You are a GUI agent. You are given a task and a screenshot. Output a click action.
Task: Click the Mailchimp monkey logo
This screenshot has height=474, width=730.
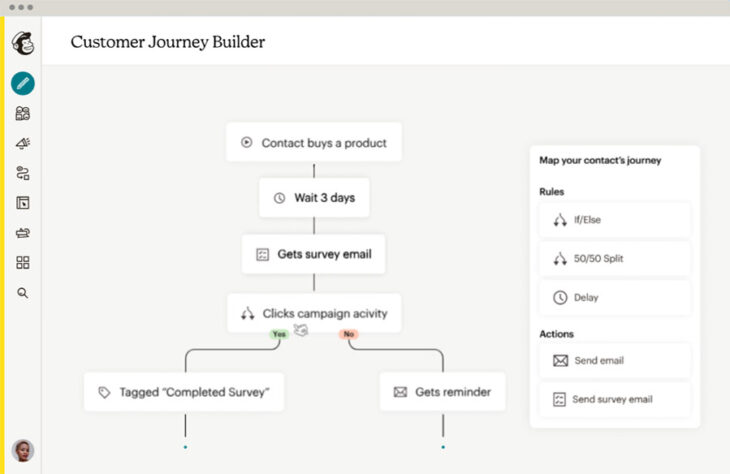pyautogui.click(x=22, y=44)
